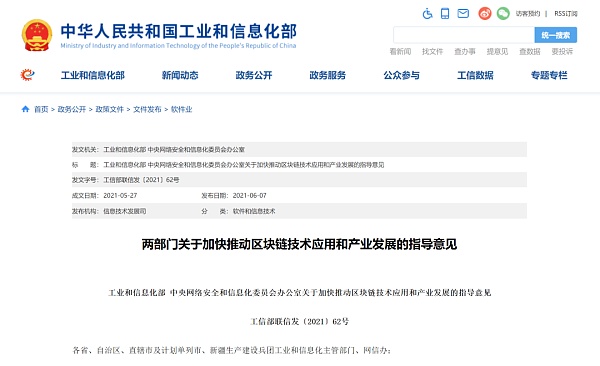Select the 查办事 search shortcut

click(x=465, y=52)
